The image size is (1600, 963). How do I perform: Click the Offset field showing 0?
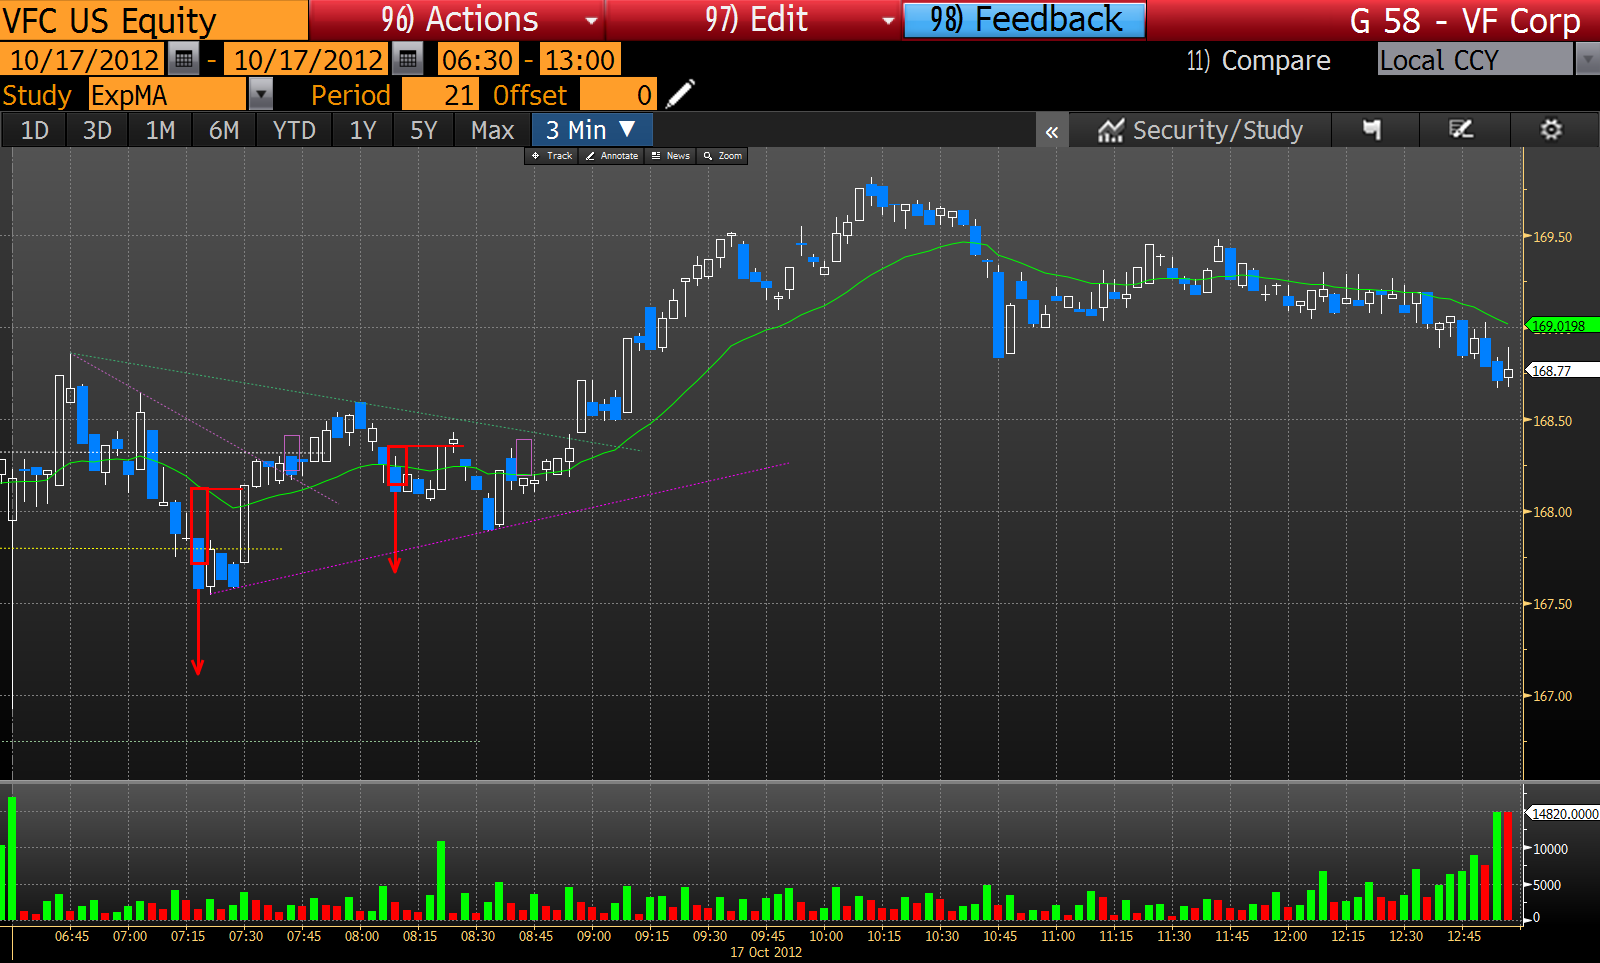618,95
